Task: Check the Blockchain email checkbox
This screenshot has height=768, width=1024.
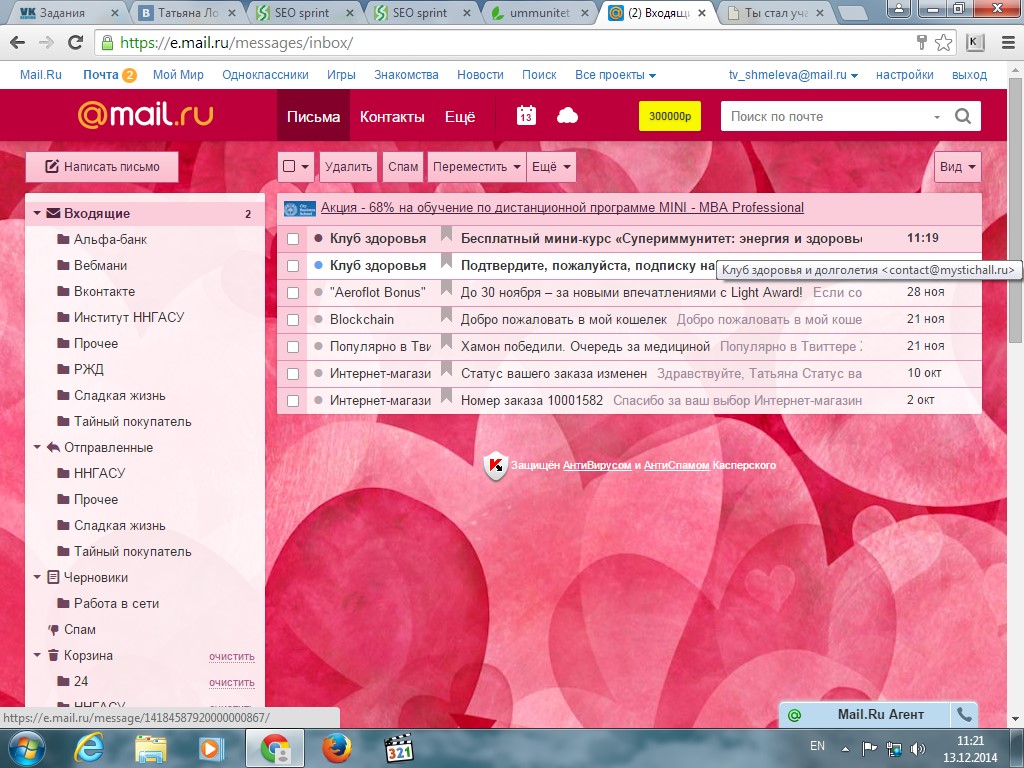Action: (293, 320)
